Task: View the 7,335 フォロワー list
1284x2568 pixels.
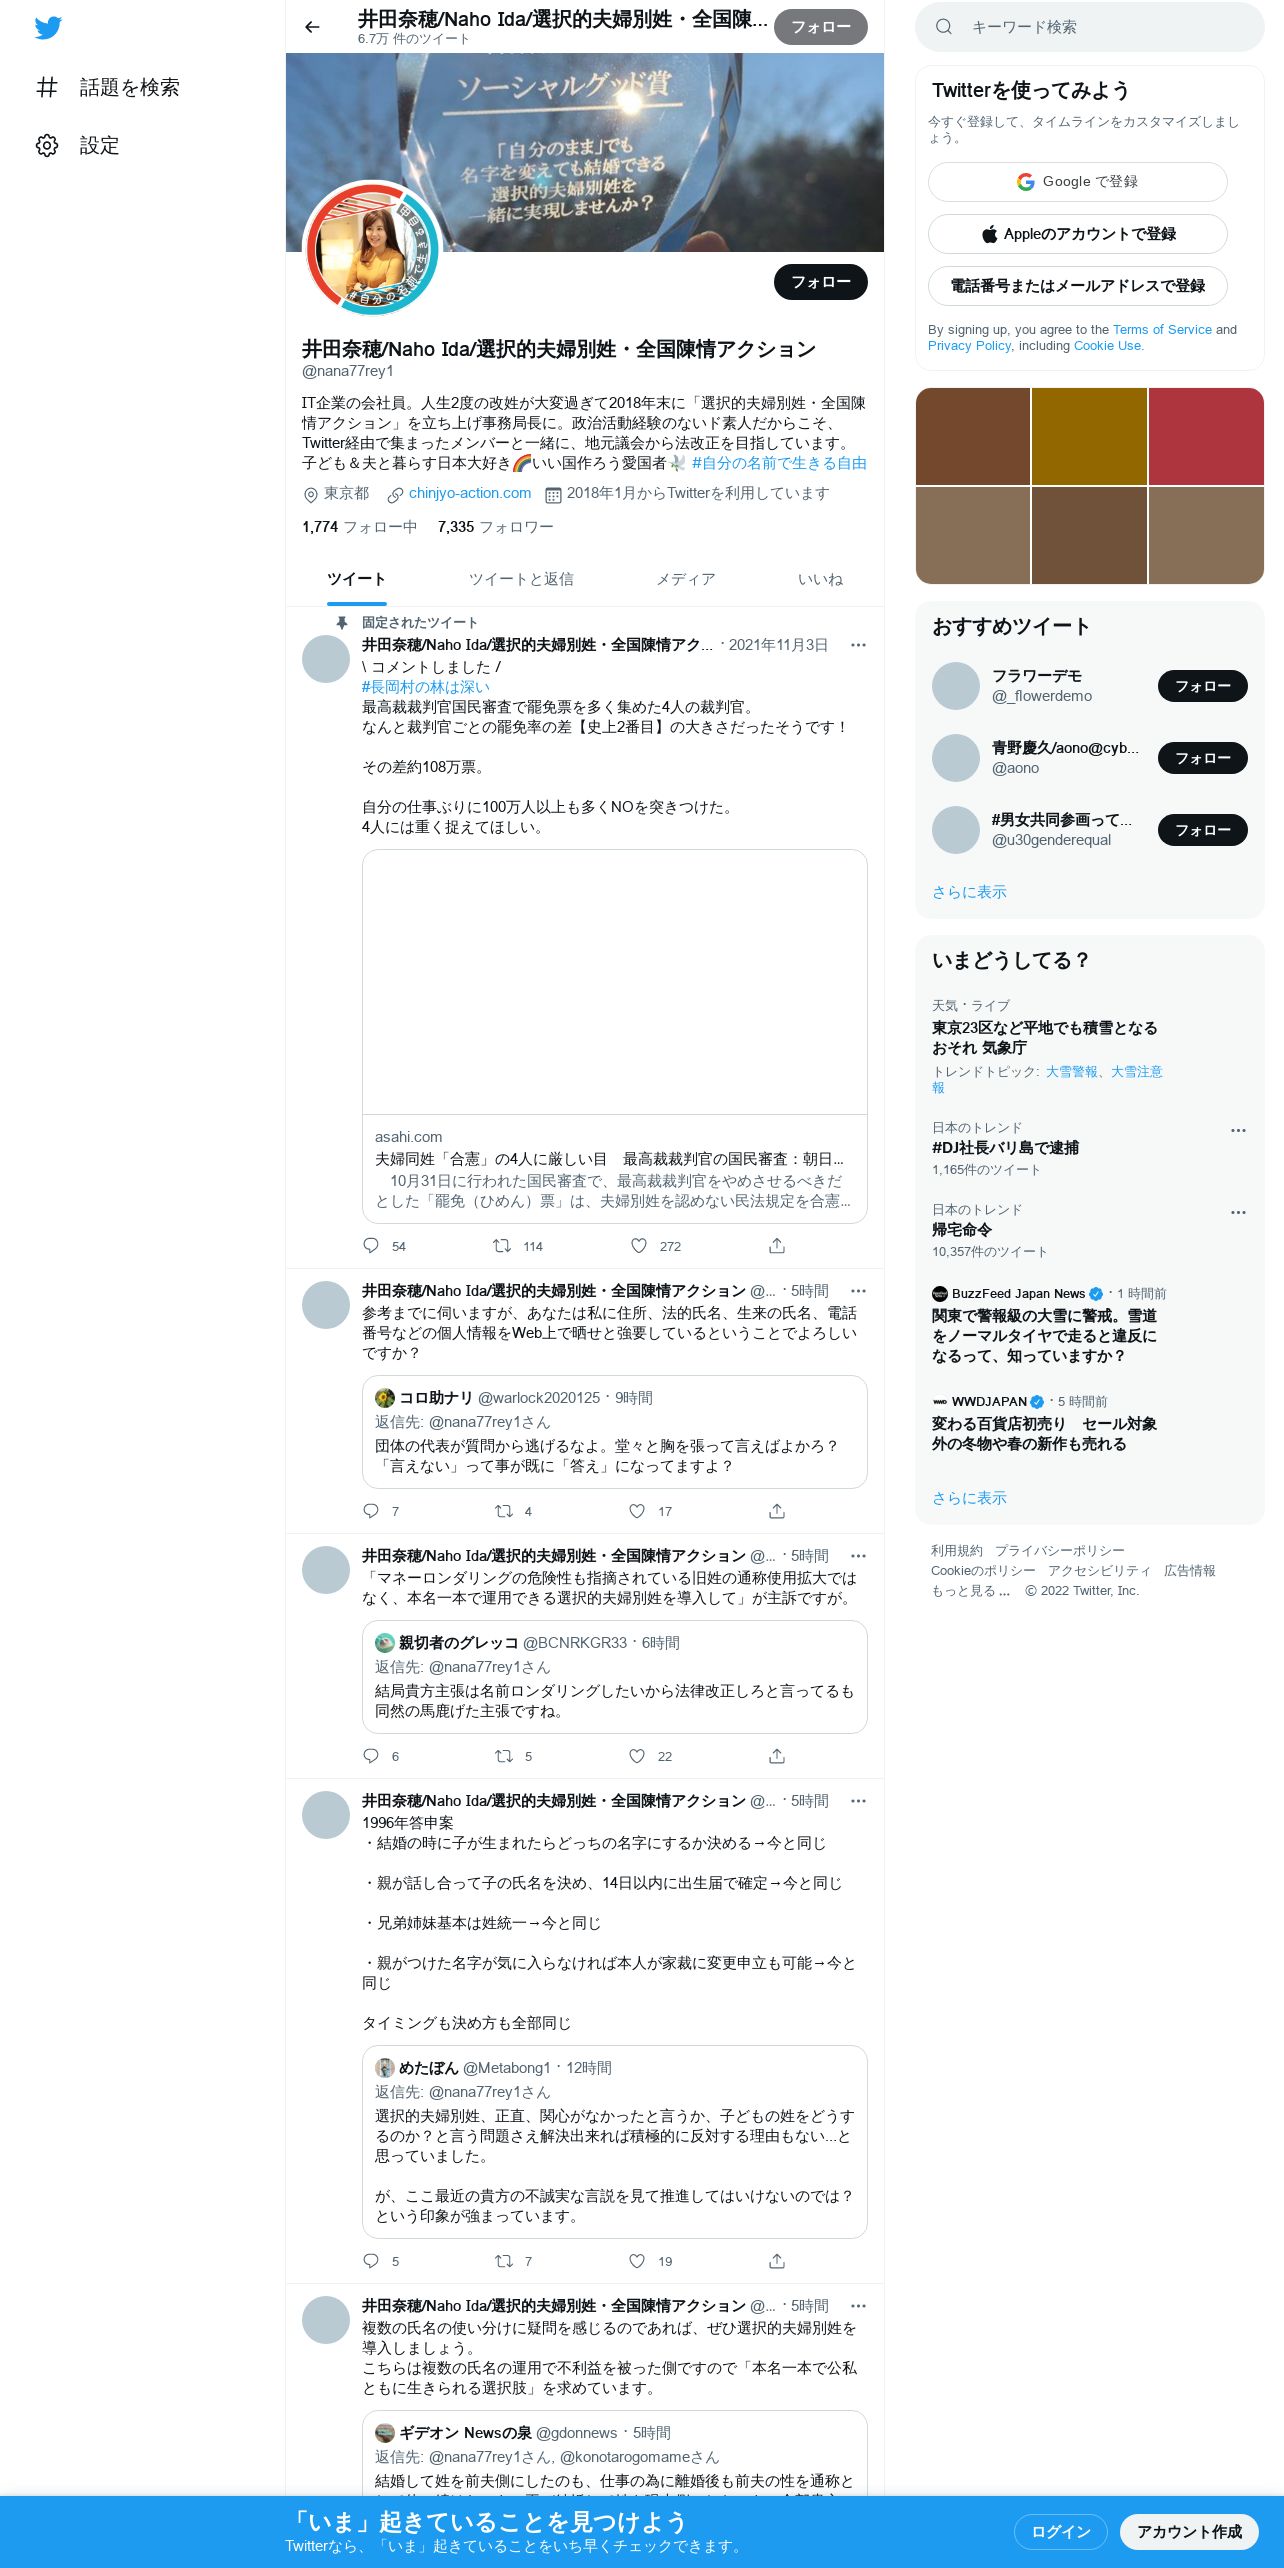Action: 496,527
